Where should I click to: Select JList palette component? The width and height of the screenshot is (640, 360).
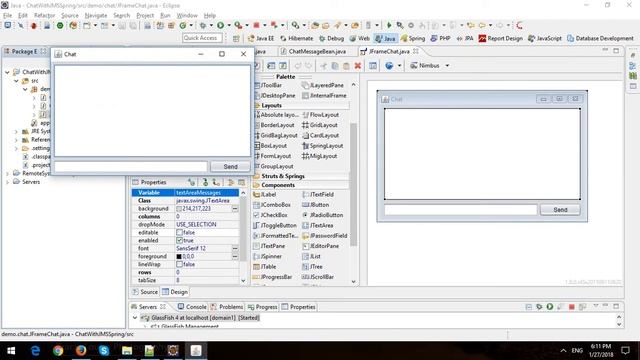pos(311,256)
